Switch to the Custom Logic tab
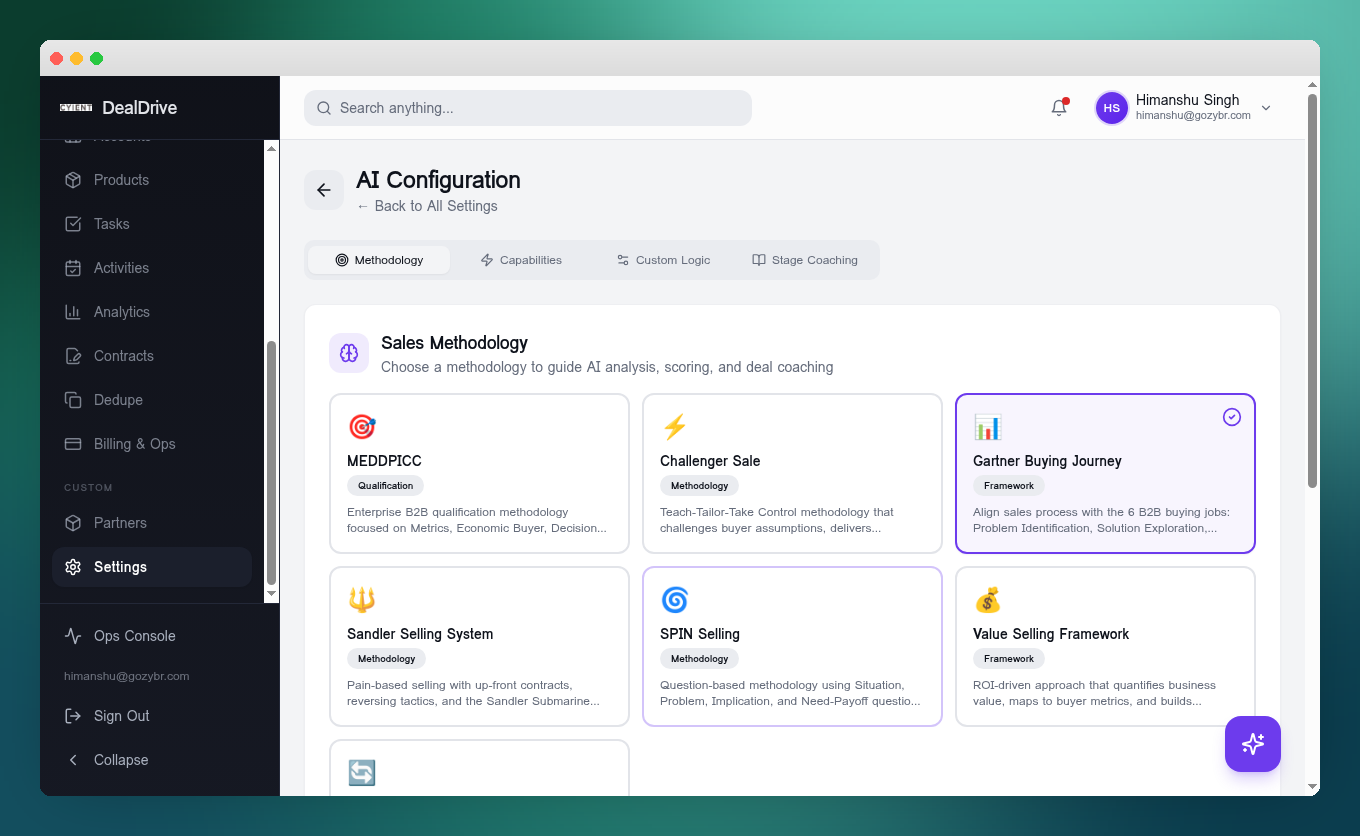 click(x=663, y=260)
